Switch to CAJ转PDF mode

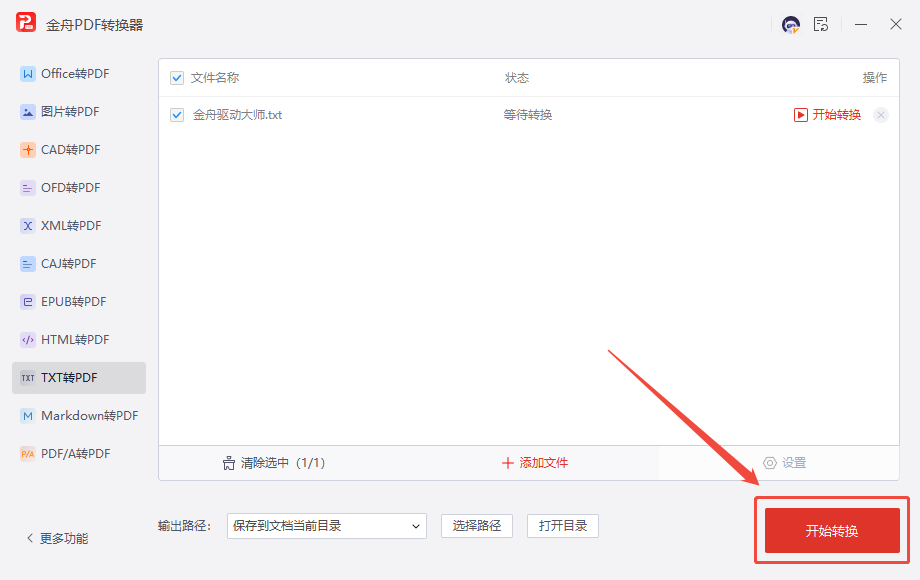pos(79,264)
